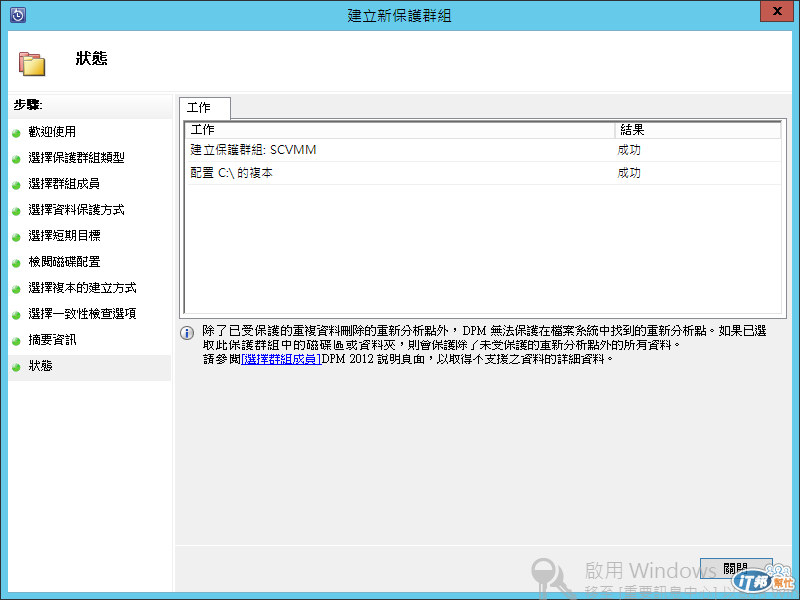Image resolution: width=800 pixels, height=600 pixels.
Task: Click the DPM clock icon in title bar
Action: [x=18, y=15]
